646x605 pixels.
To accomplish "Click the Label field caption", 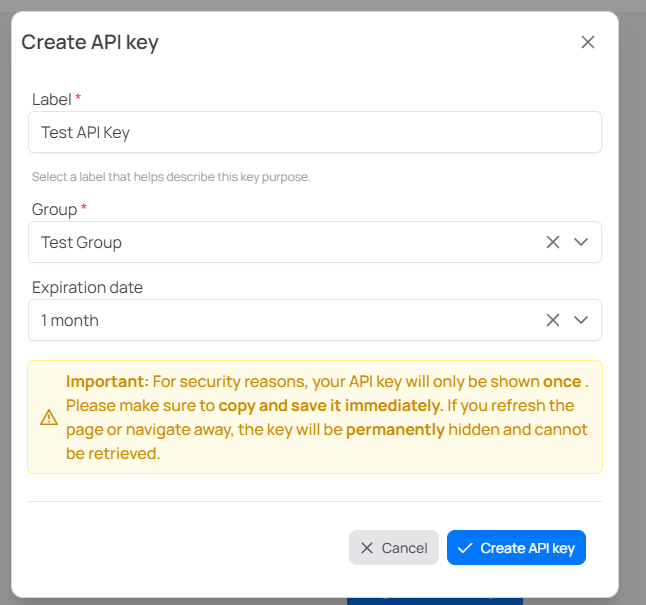I will [x=52, y=99].
